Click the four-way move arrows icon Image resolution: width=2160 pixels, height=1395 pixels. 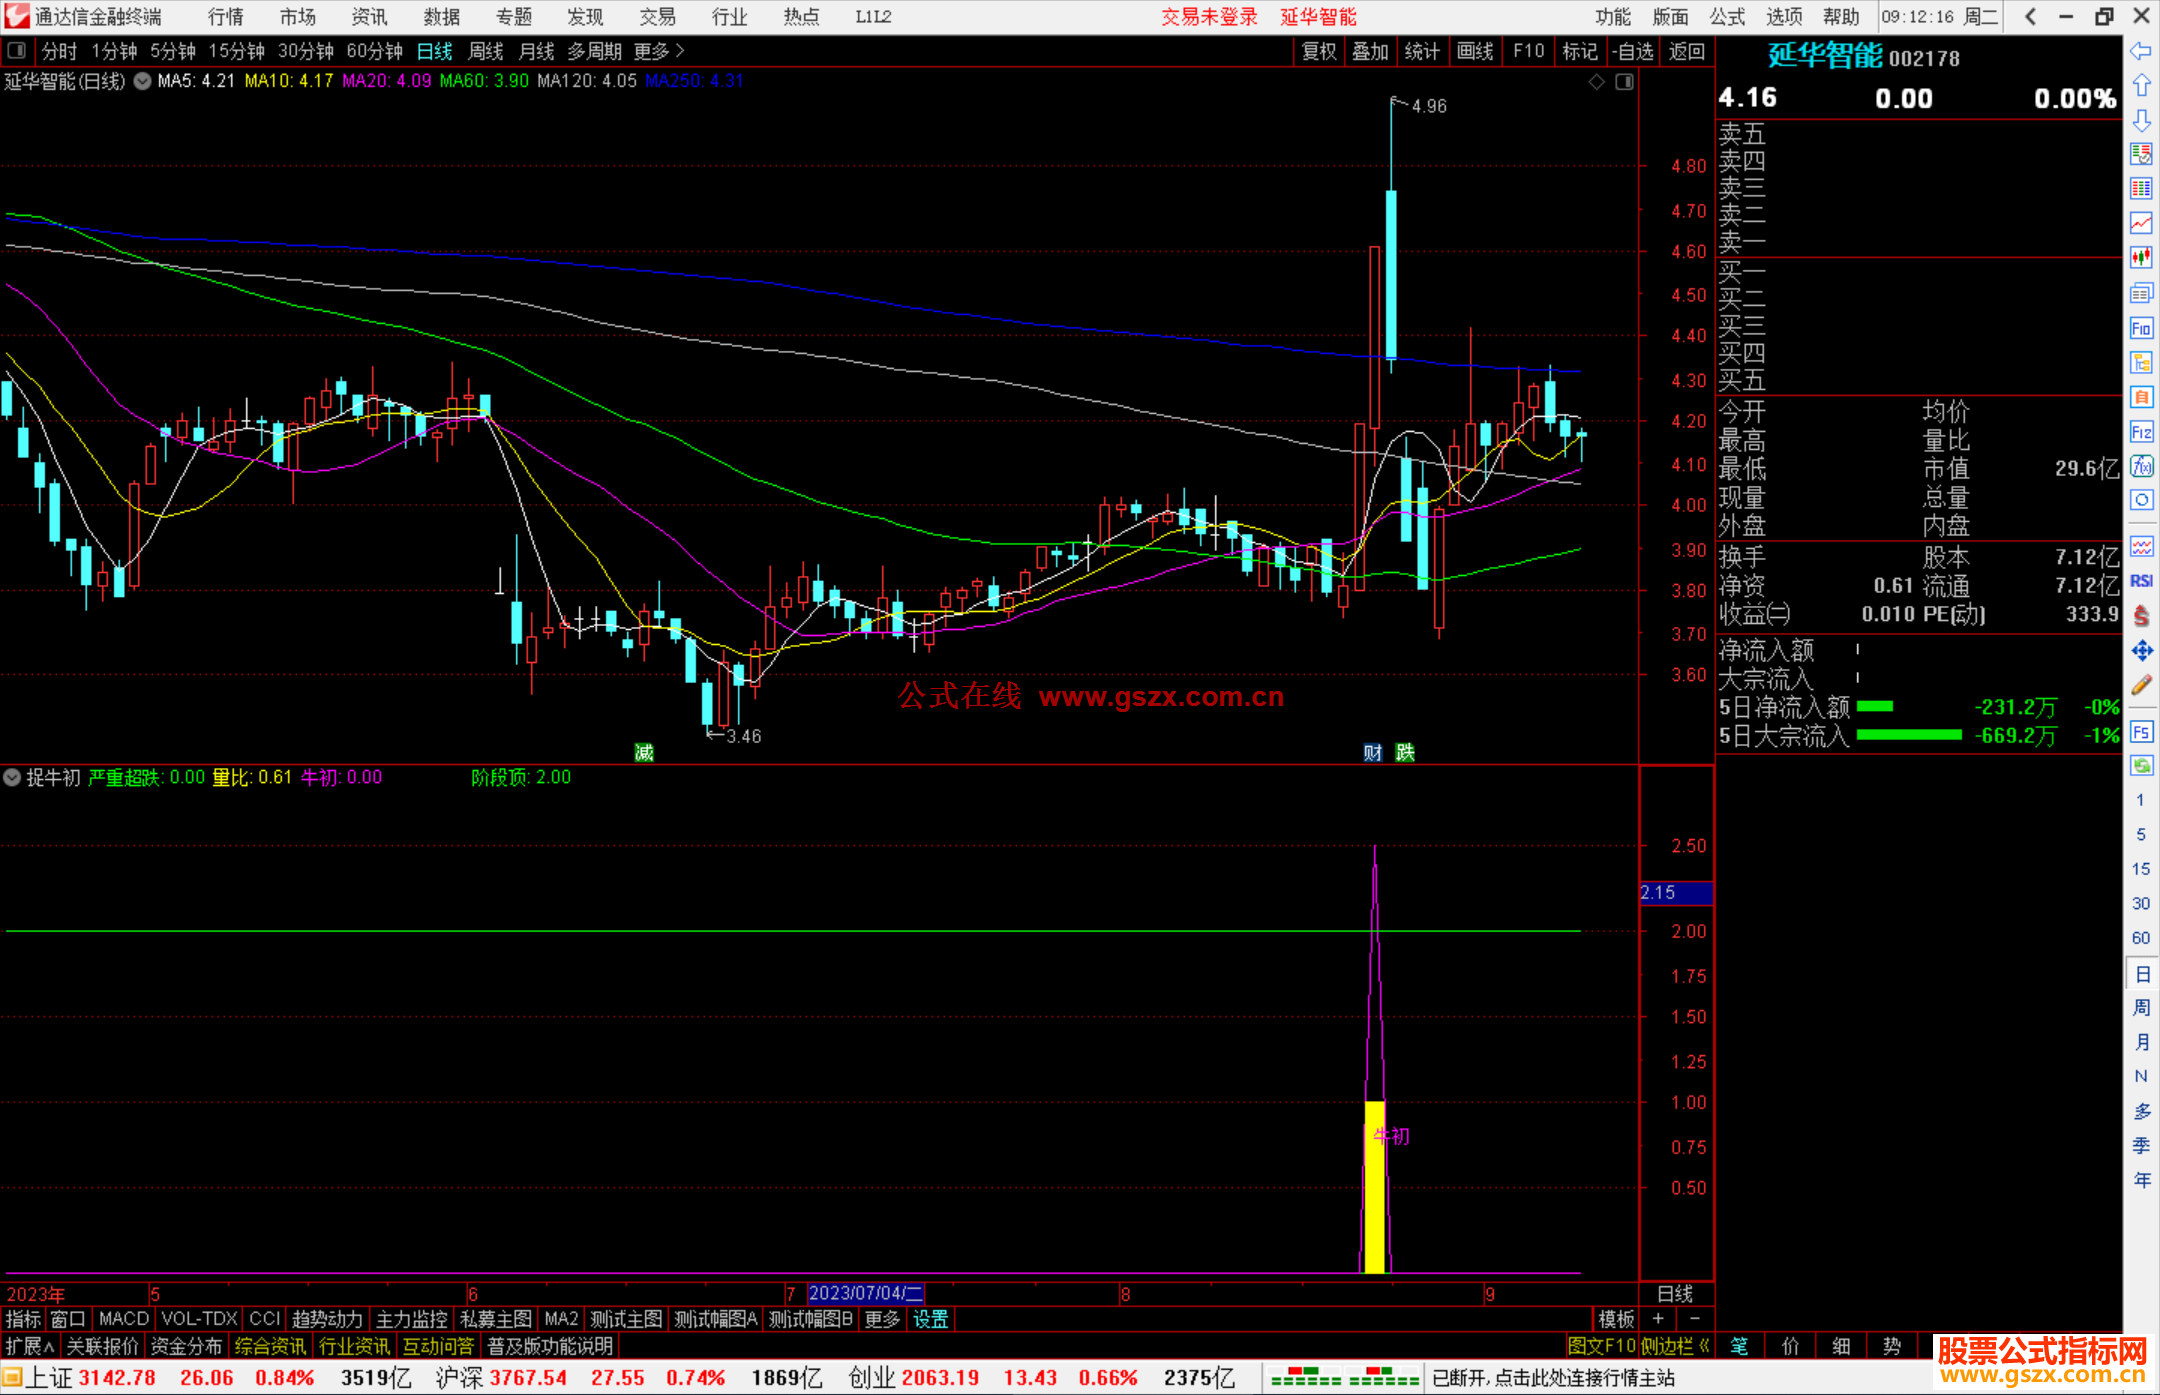click(2140, 651)
